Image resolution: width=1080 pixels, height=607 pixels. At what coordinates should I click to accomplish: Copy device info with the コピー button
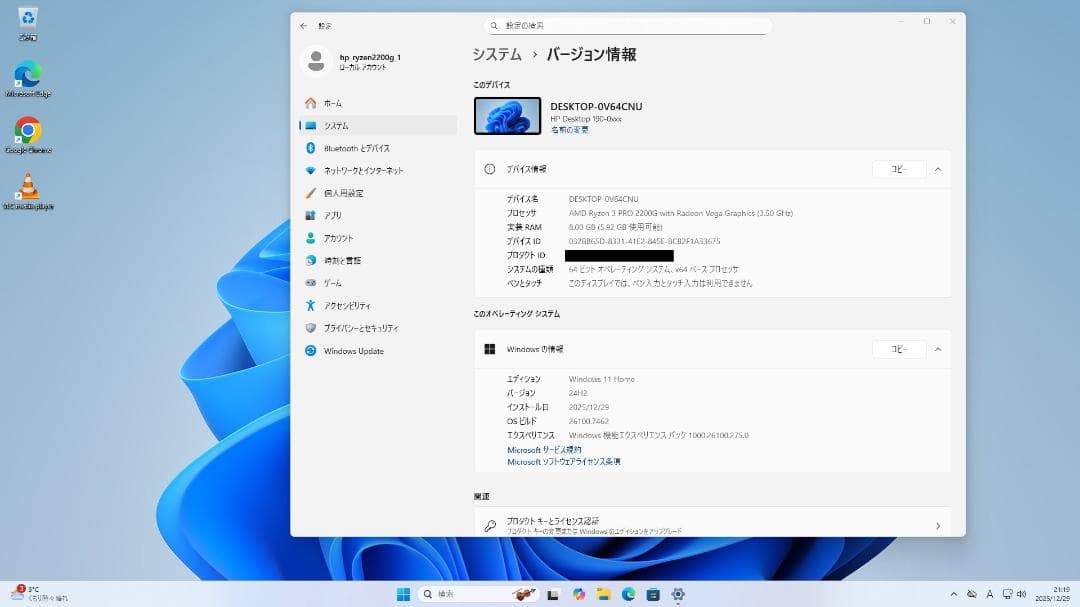tap(897, 169)
